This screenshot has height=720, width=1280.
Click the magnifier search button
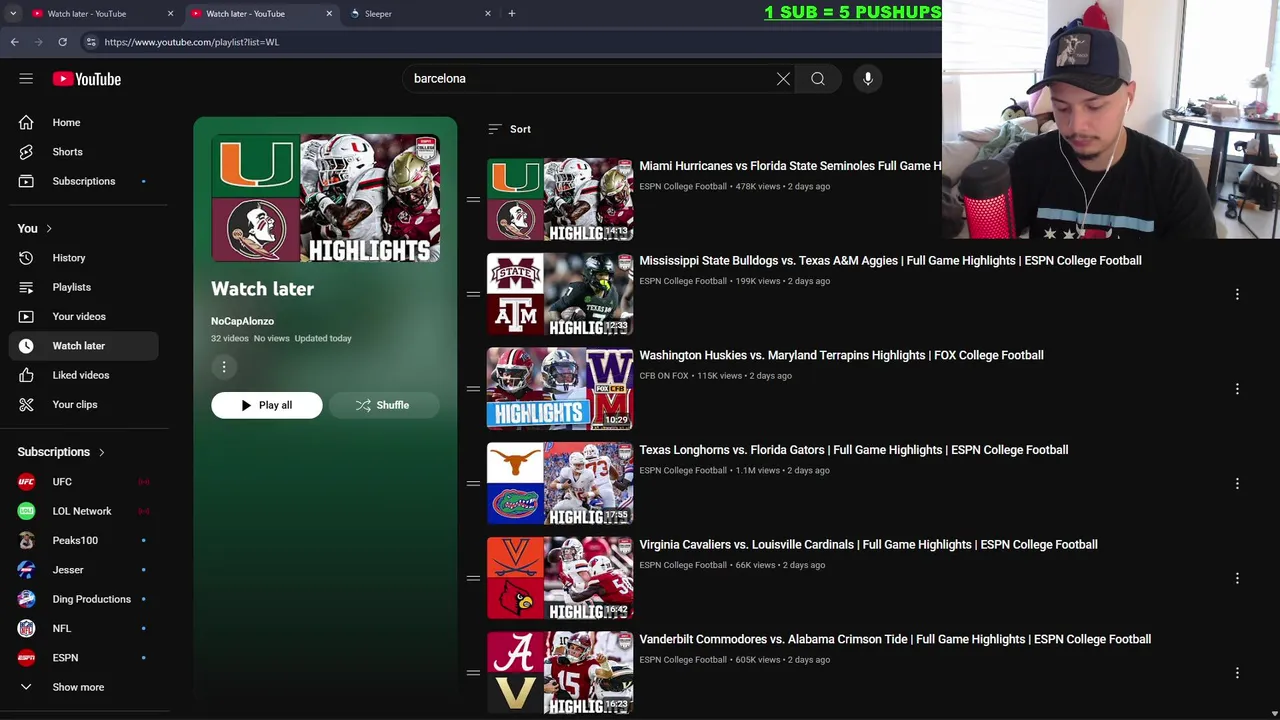click(818, 79)
